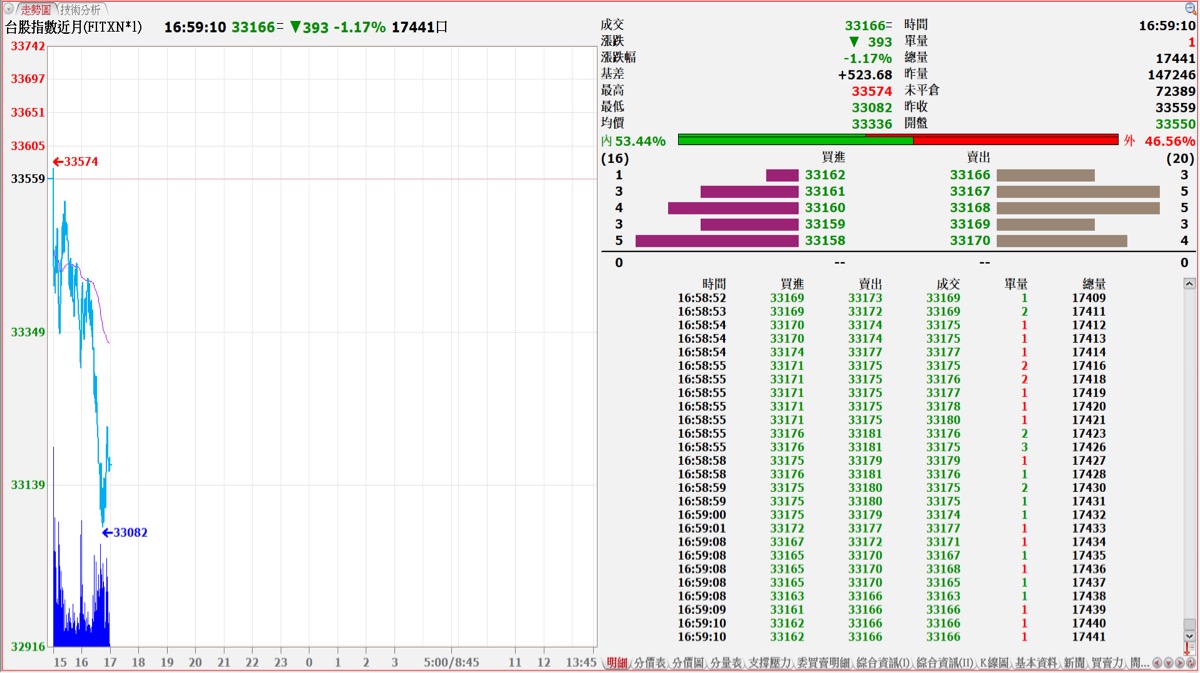Show the 新聞 tab
The image size is (1200, 673).
(1074, 663)
